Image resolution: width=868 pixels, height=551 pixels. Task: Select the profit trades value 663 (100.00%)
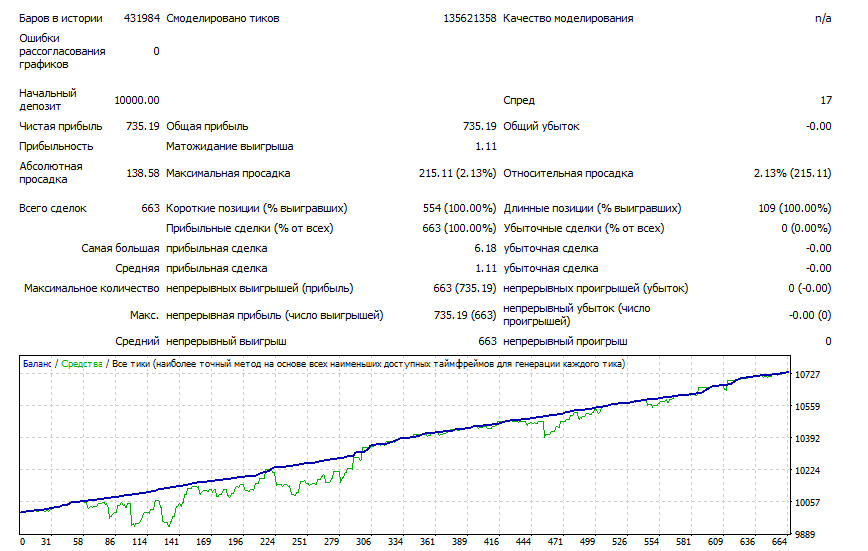(459, 228)
